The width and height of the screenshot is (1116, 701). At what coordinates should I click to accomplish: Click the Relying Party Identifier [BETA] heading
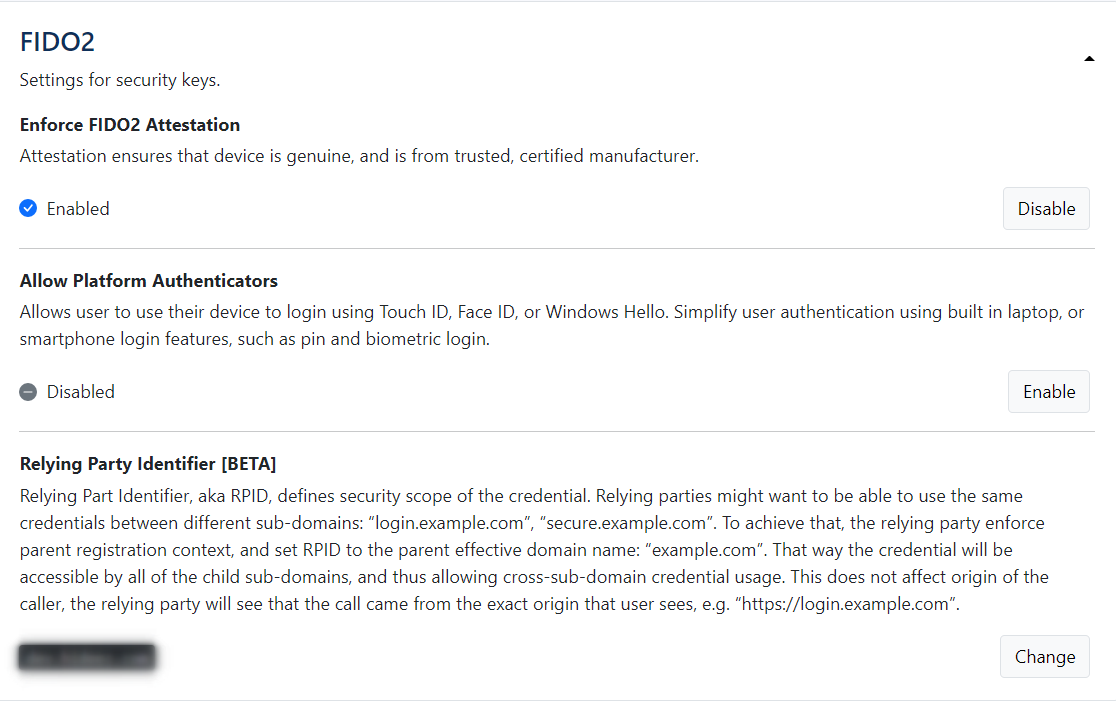[x=147, y=464]
